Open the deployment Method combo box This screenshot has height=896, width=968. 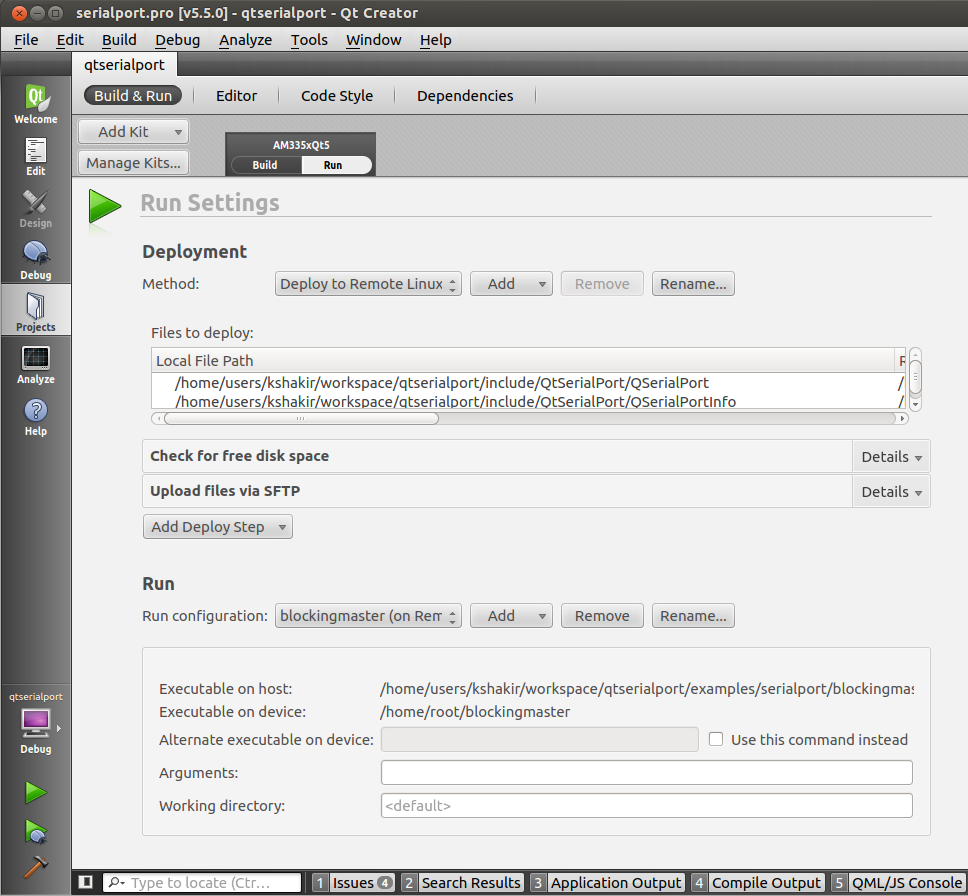368,284
